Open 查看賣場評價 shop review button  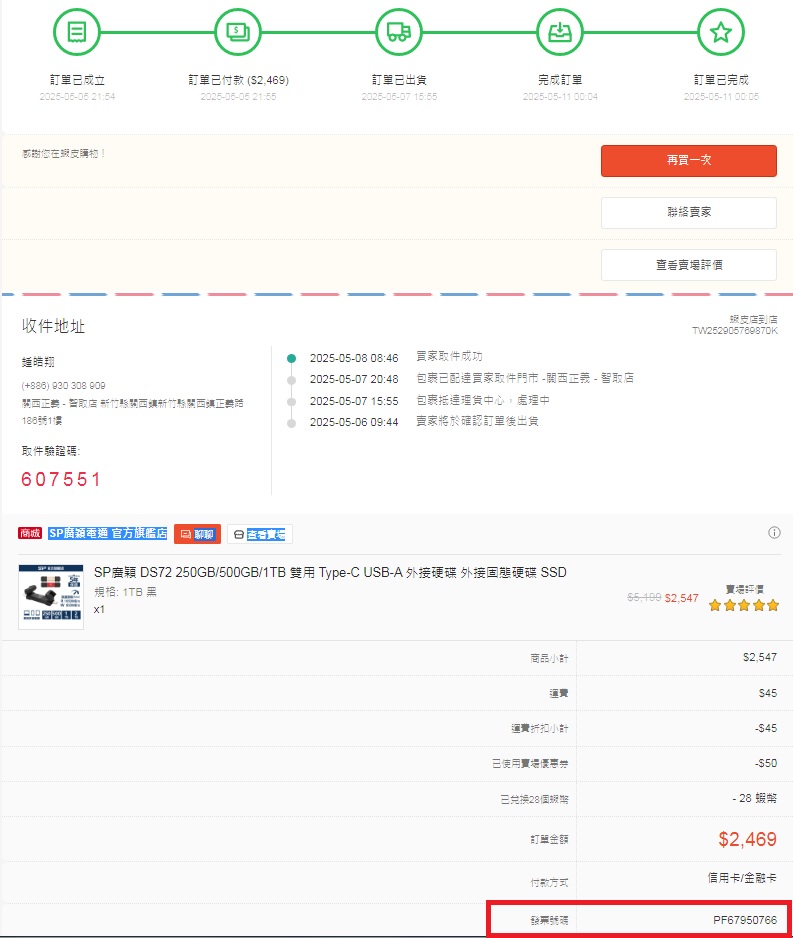pyautogui.click(x=688, y=265)
